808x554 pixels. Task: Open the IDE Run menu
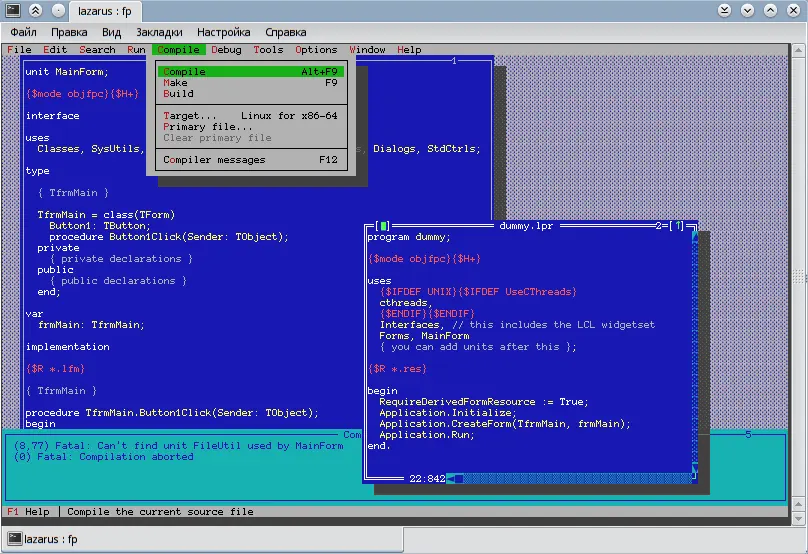coord(136,49)
